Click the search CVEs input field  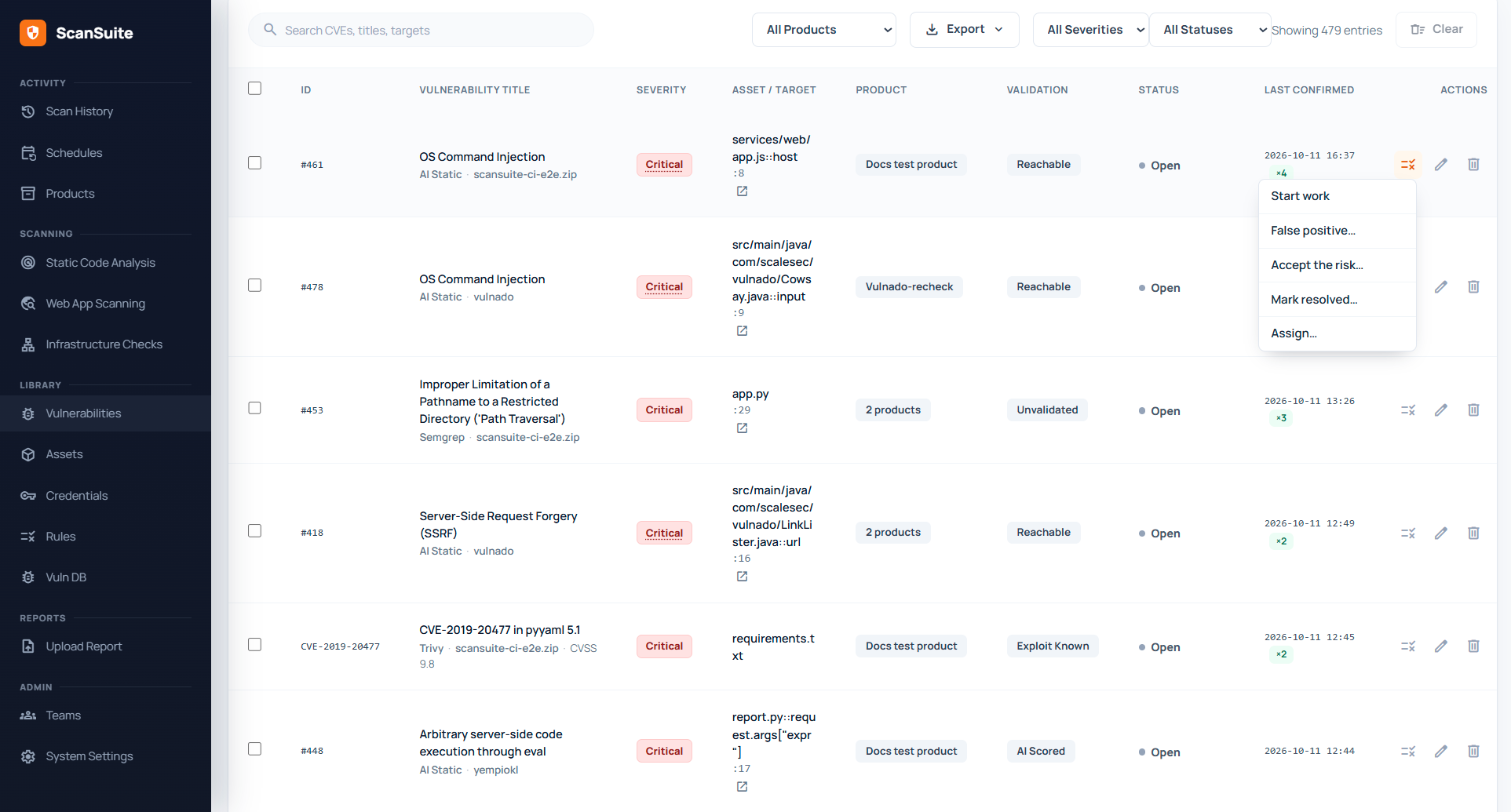(421, 30)
